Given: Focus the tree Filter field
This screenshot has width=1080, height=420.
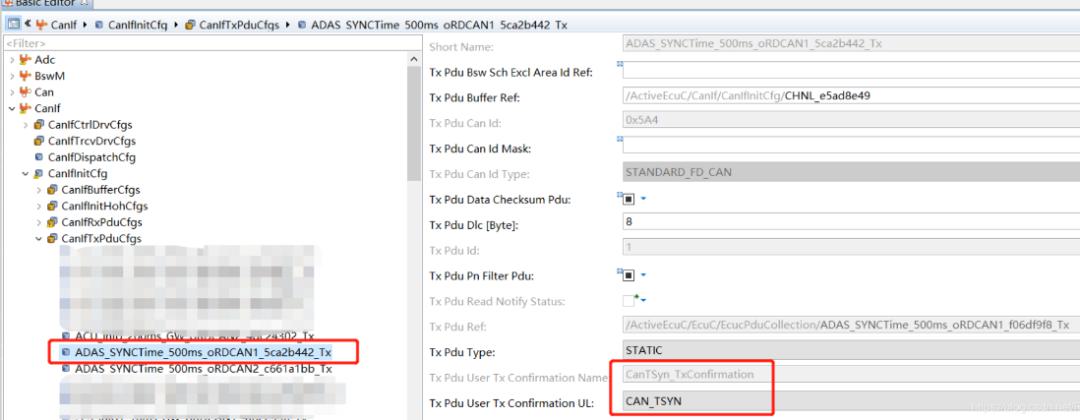Looking at the screenshot, I should click(210, 43).
